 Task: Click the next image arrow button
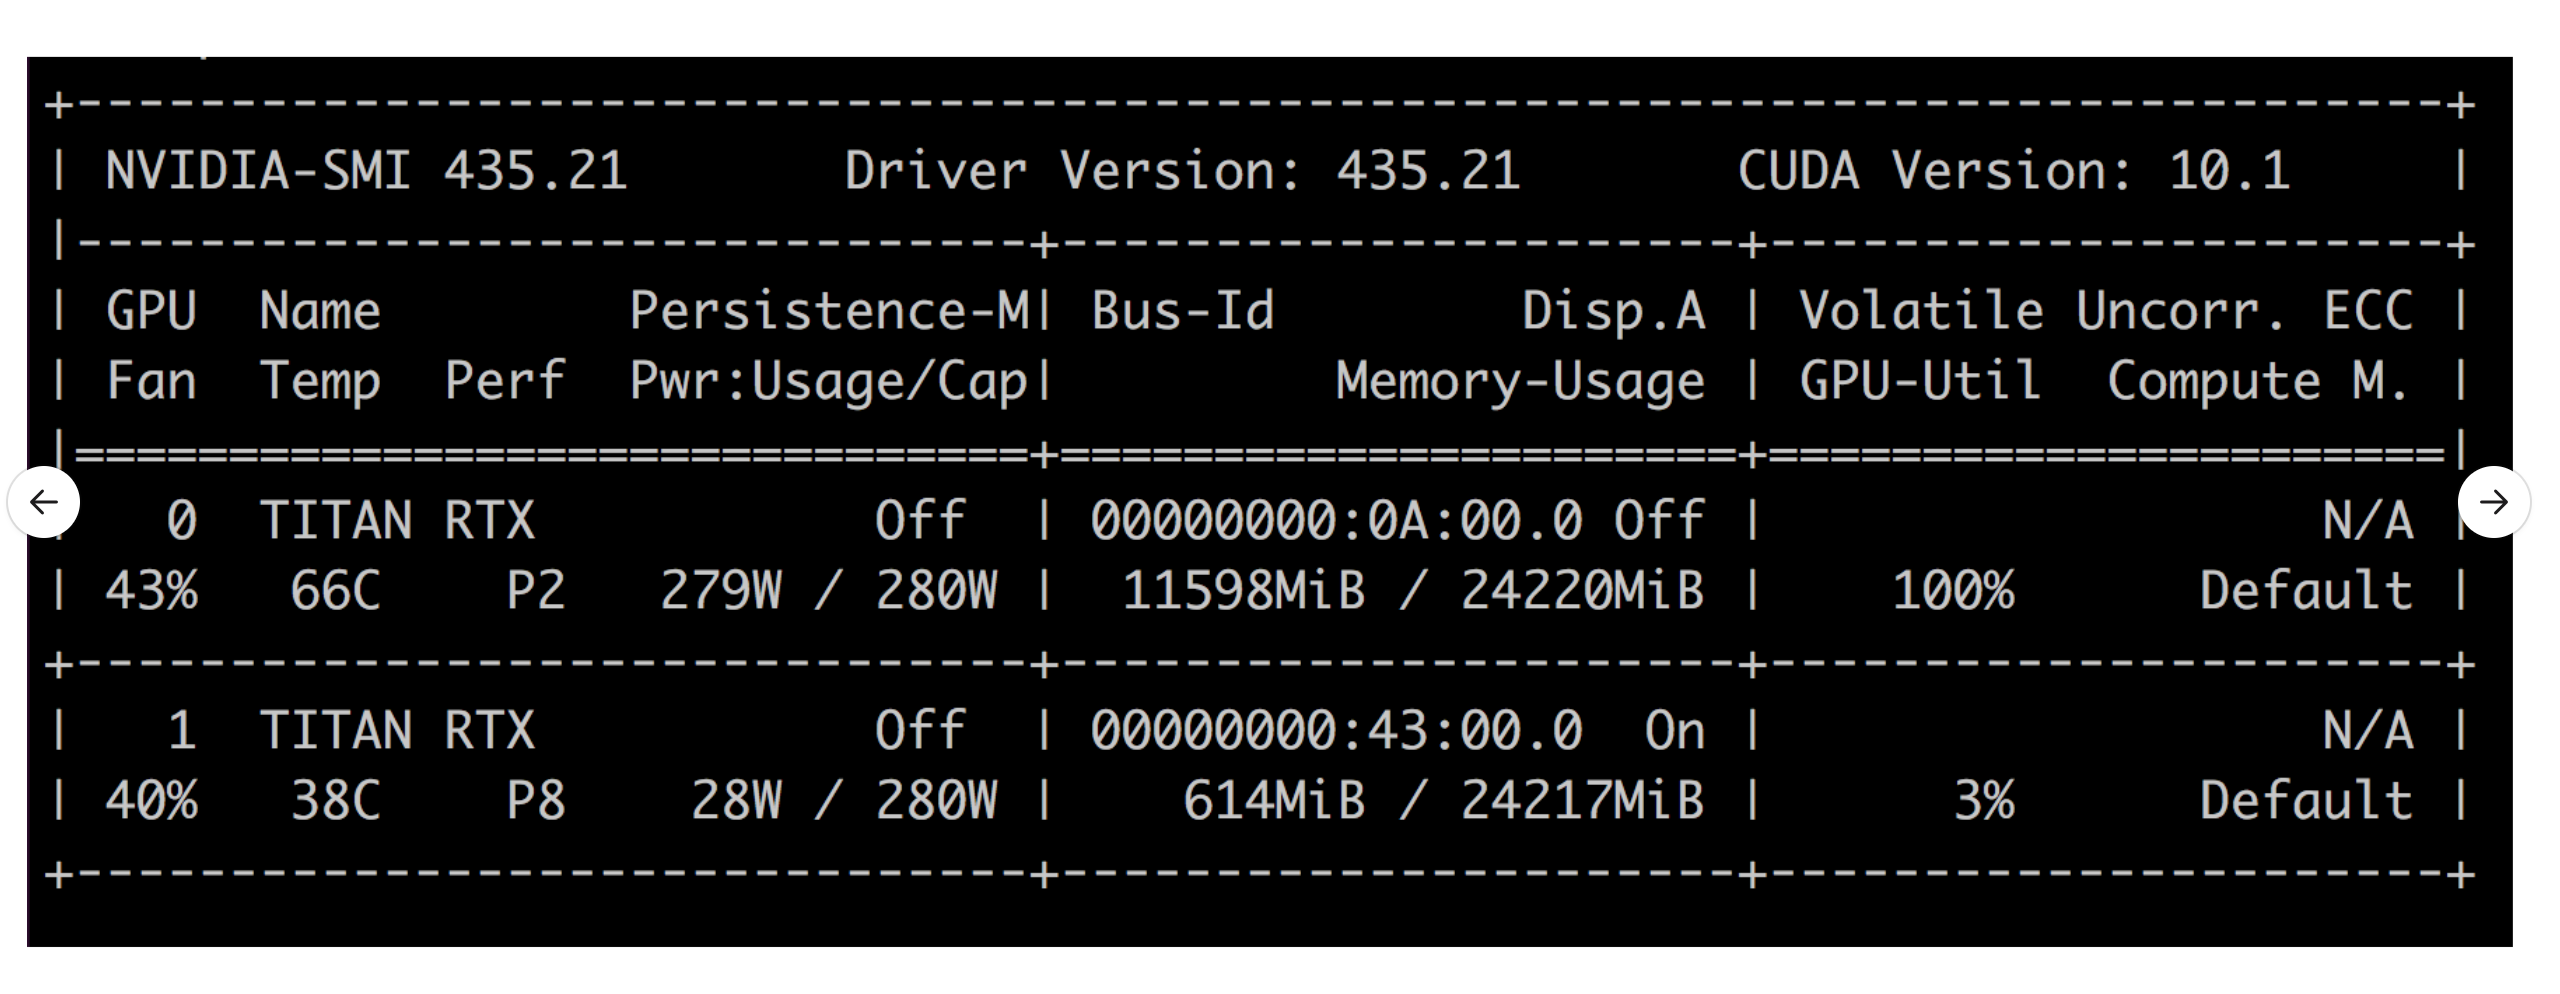pyautogui.click(x=2493, y=502)
